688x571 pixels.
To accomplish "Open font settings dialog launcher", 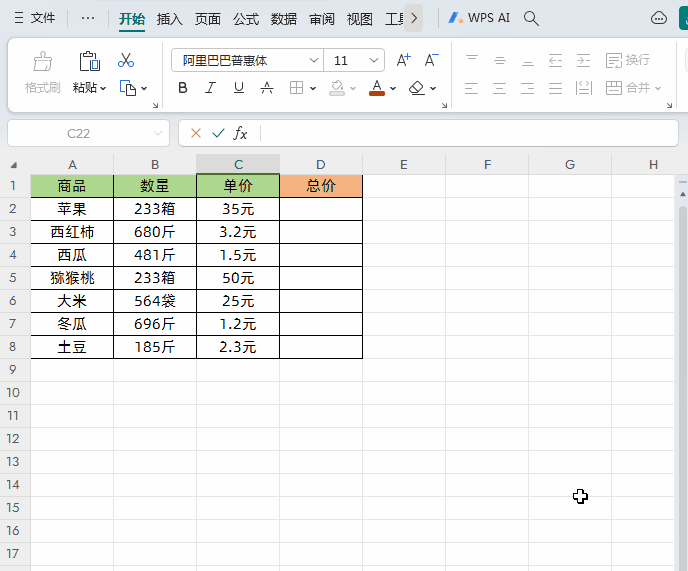I will point(444,105).
